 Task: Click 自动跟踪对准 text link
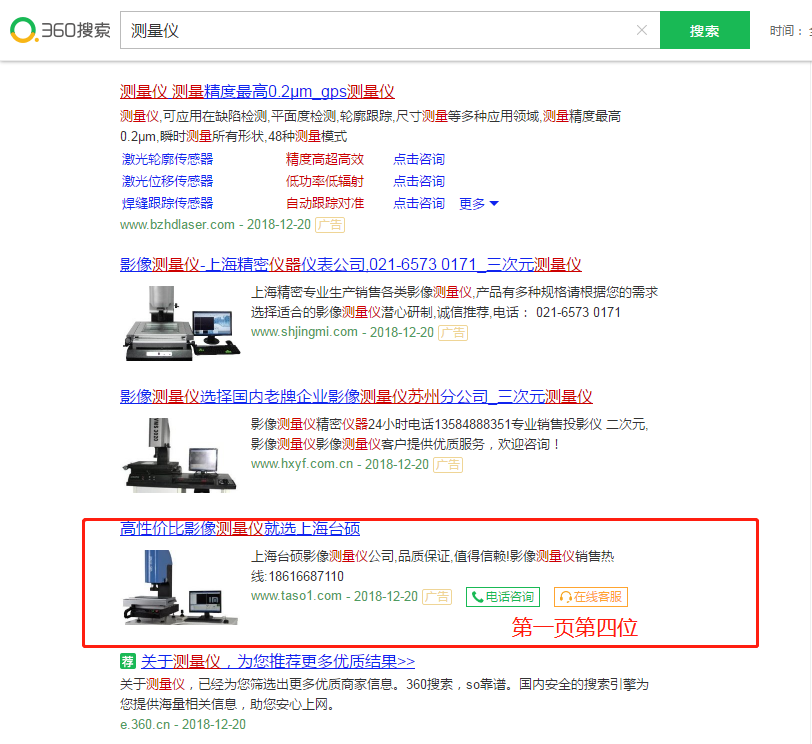pos(325,203)
